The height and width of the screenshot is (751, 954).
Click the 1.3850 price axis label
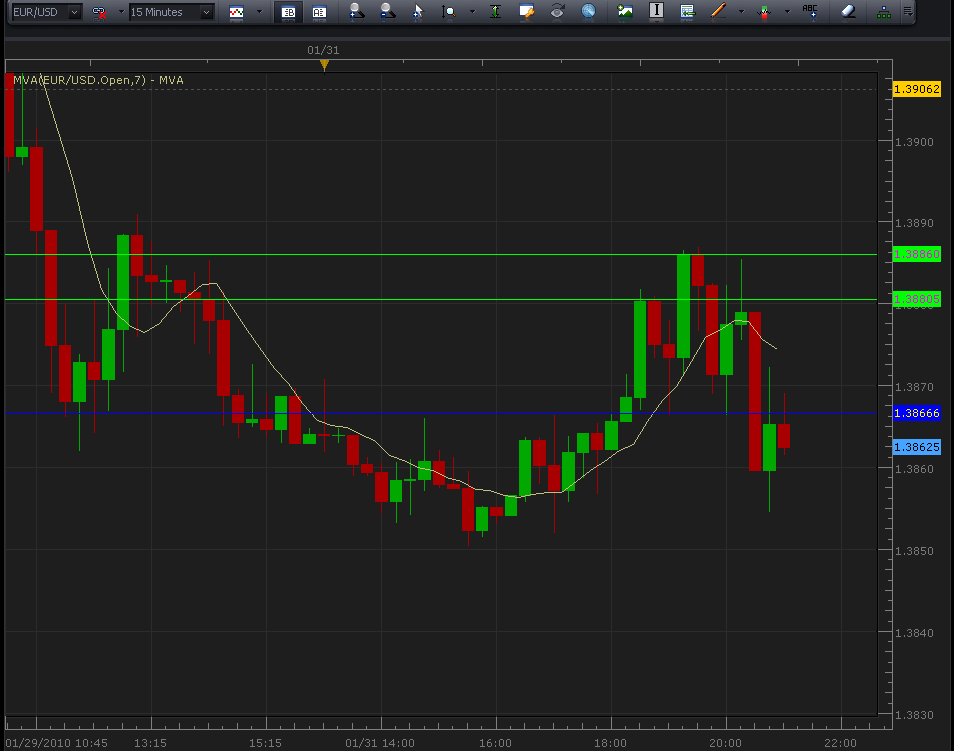tap(914, 551)
